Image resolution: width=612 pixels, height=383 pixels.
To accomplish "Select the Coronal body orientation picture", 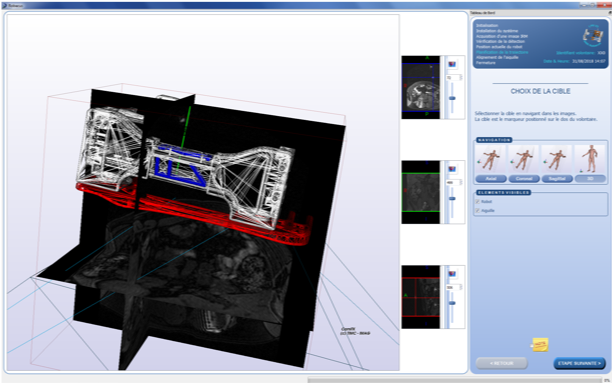I will point(524,160).
